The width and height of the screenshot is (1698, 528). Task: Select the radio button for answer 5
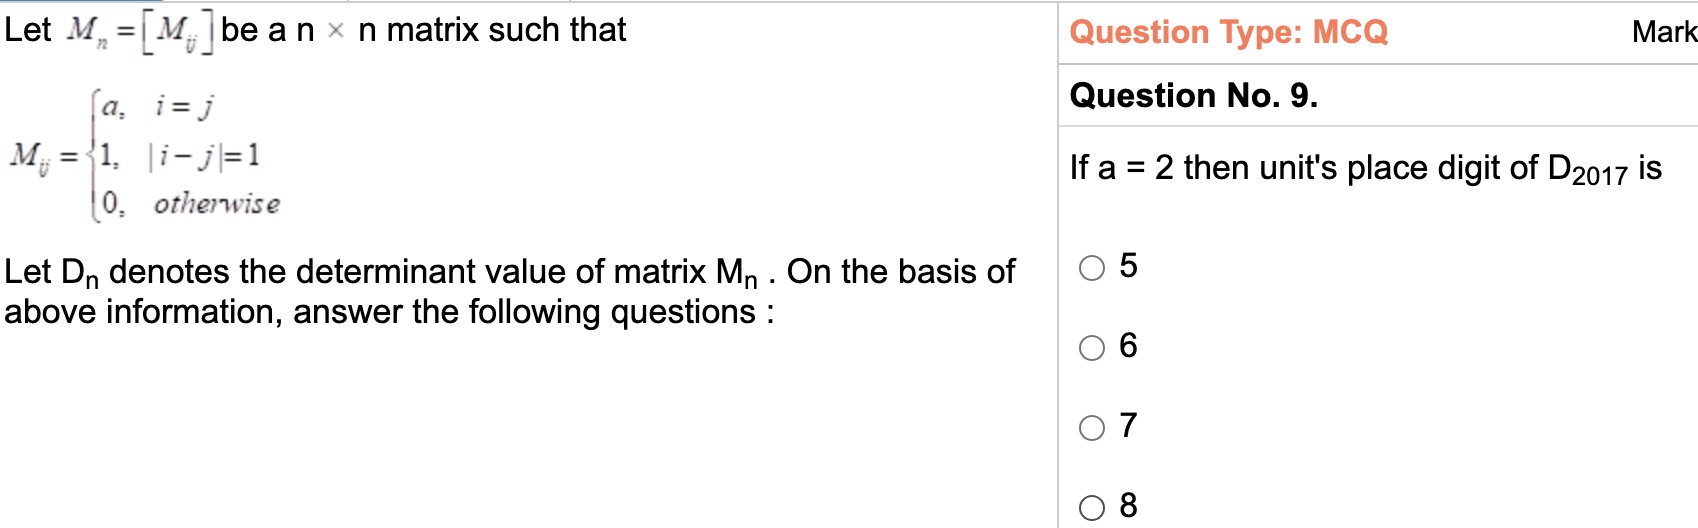click(x=1092, y=267)
